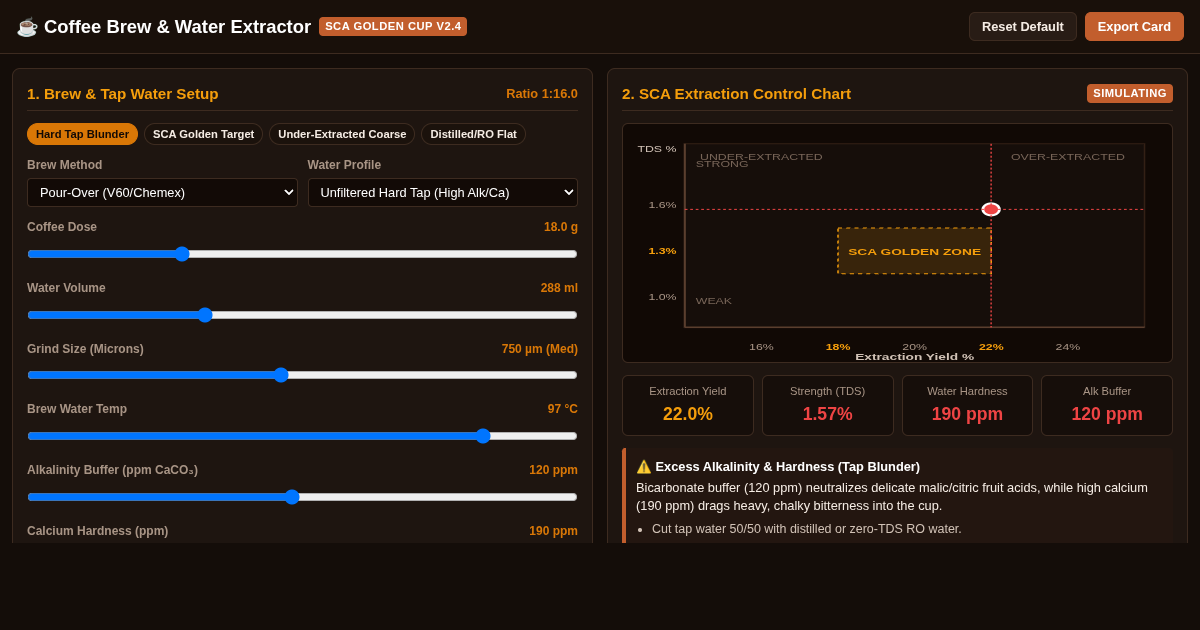The image size is (1200, 630).
Task: Click the "288 ml" water volume value
Action: 559,288
